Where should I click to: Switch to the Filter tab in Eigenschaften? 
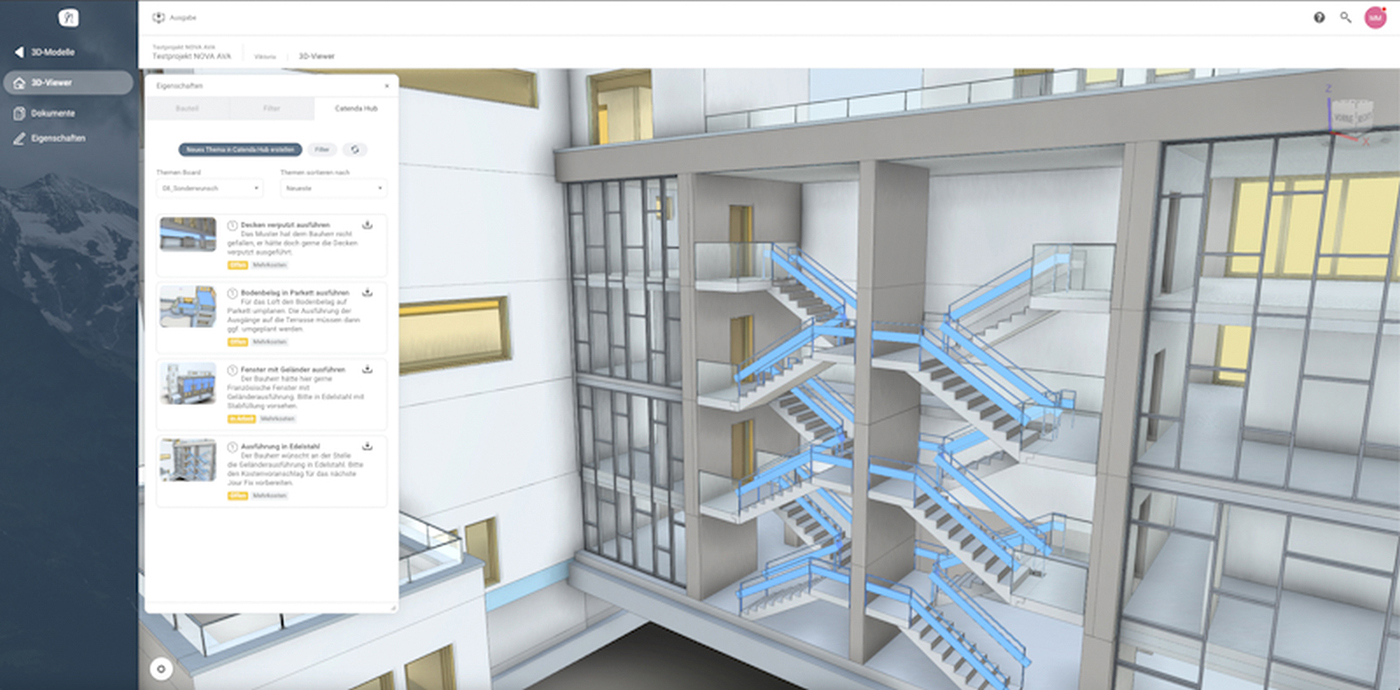click(x=272, y=108)
